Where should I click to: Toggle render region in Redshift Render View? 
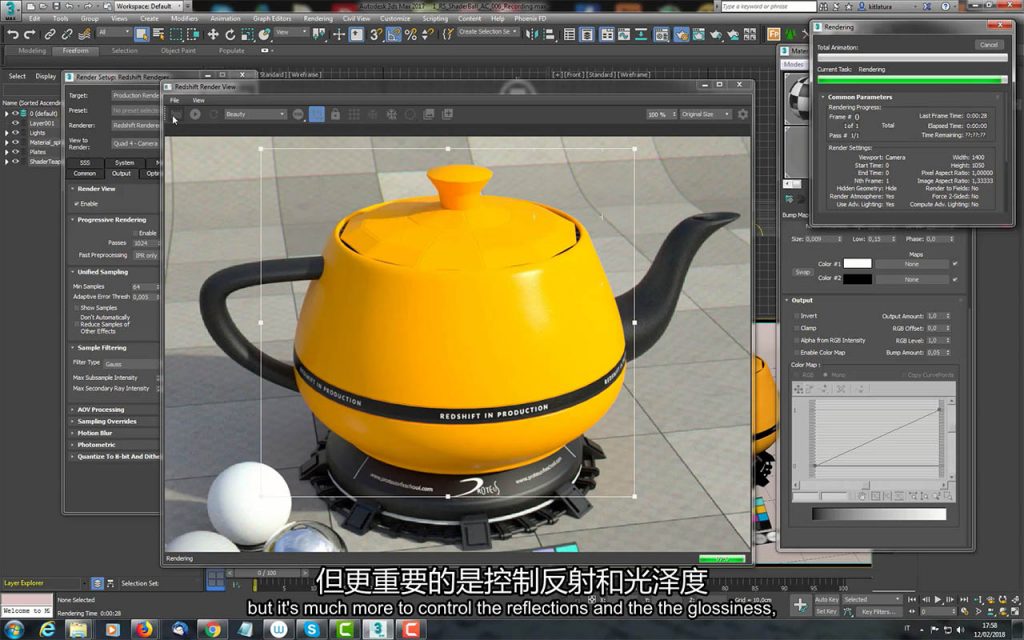(317, 114)
